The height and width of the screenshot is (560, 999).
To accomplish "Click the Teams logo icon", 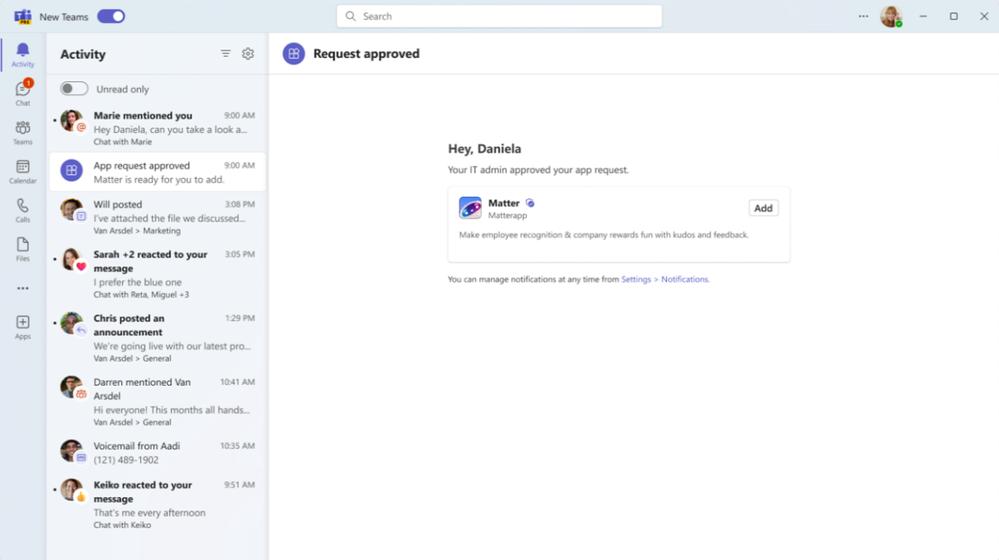I will [x=22, y=17].
